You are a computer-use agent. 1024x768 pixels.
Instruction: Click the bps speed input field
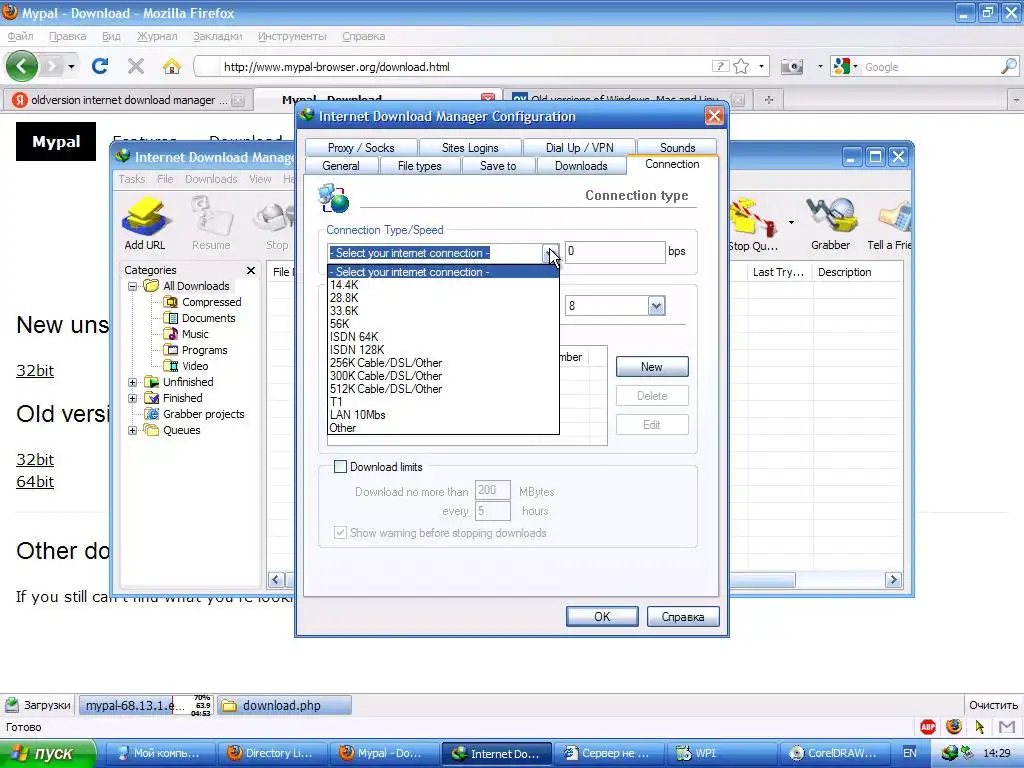pos(615,252)
